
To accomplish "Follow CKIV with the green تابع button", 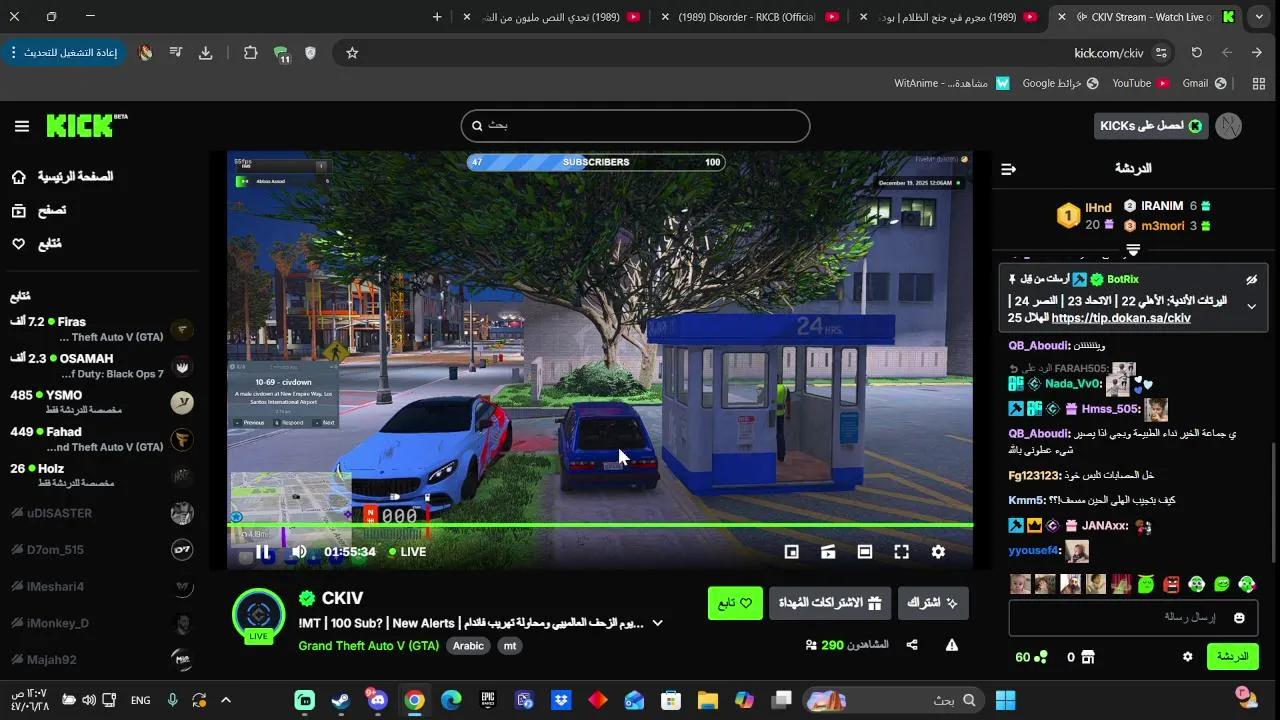I will coord(735,603).
